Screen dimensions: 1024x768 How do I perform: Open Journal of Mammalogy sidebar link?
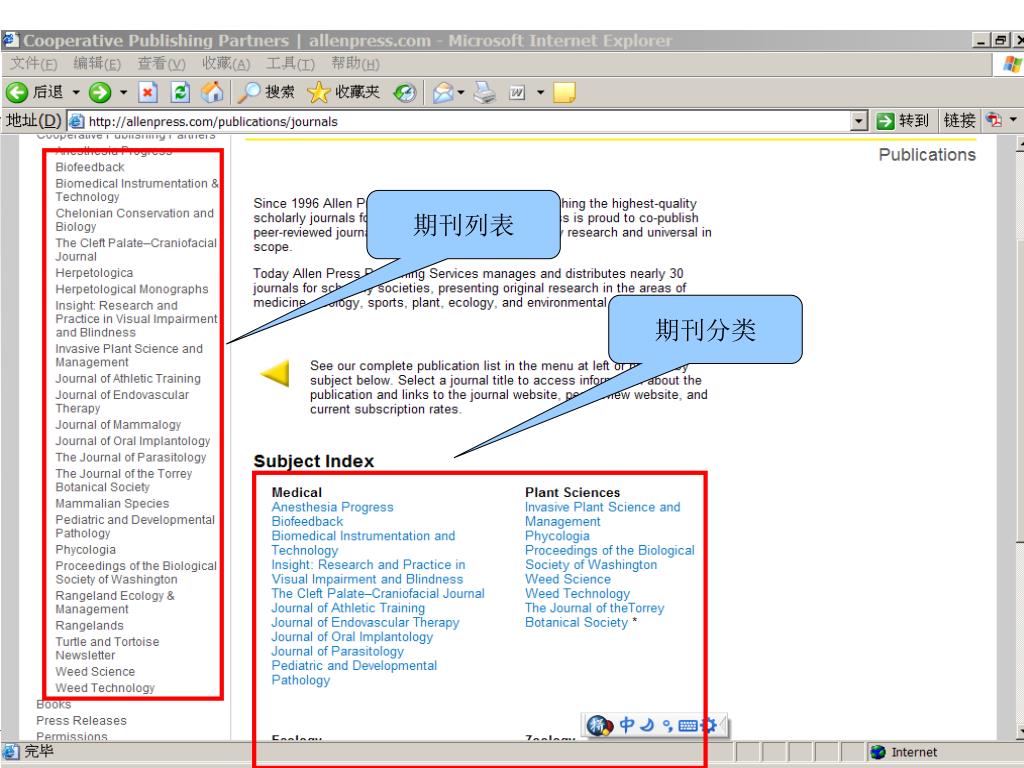118,424
